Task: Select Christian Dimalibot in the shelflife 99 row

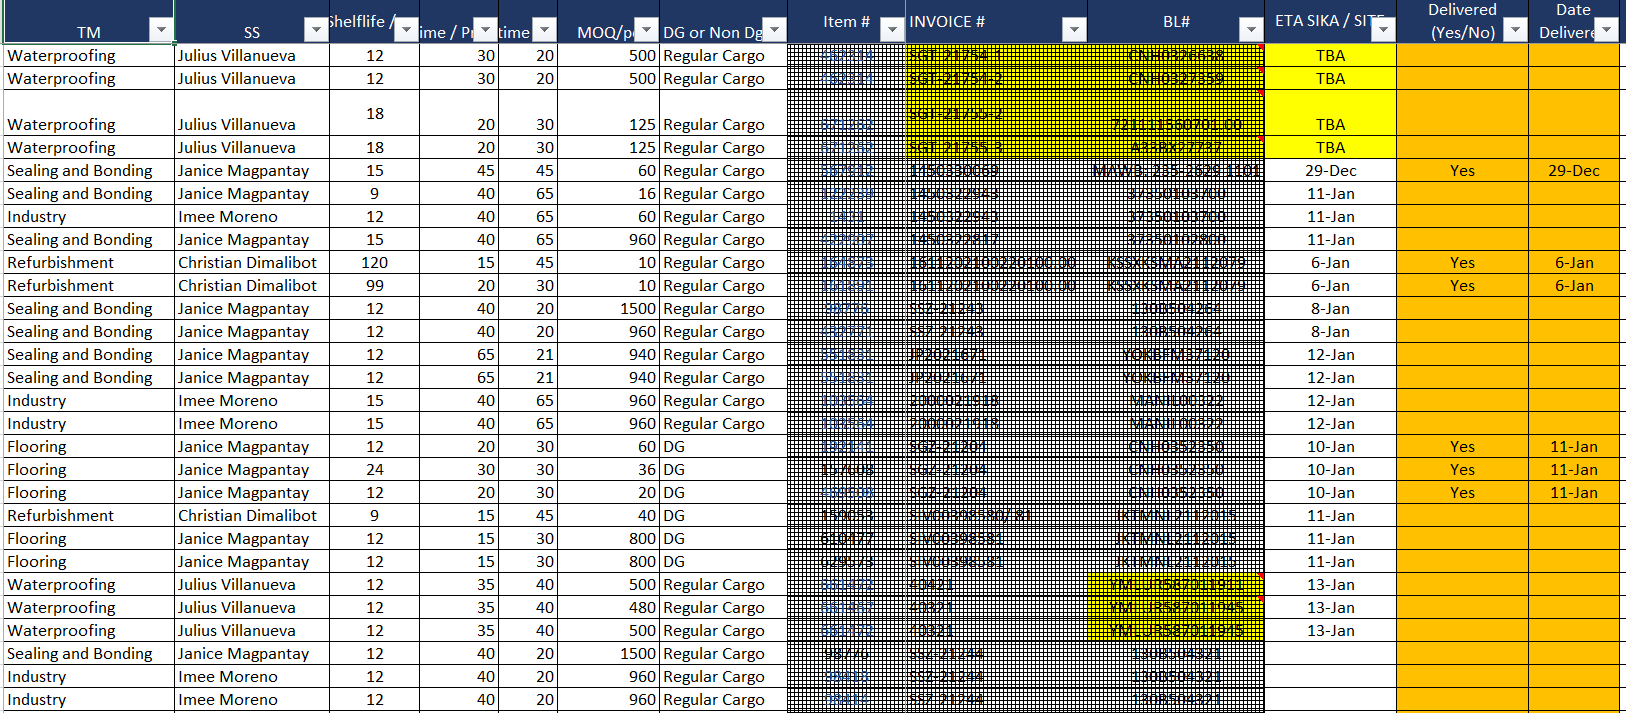Action: (x=252, y=286)
